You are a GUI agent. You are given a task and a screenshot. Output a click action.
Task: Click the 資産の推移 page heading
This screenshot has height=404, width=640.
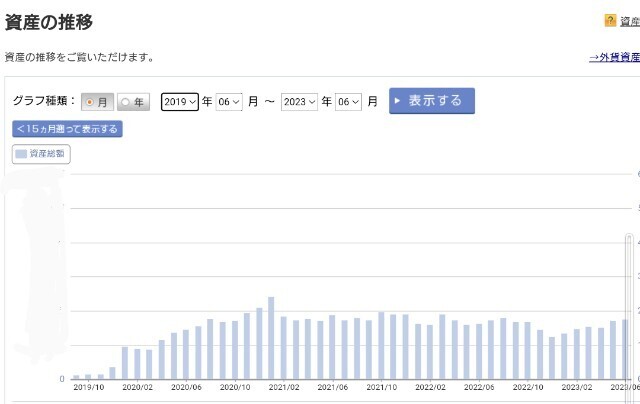(49, 22)
